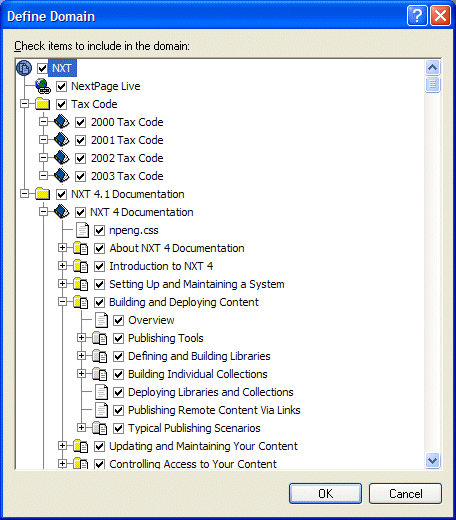456x520 pixels.
Task: Expand the About NXT 4 Documentation node
Action: 62,248
